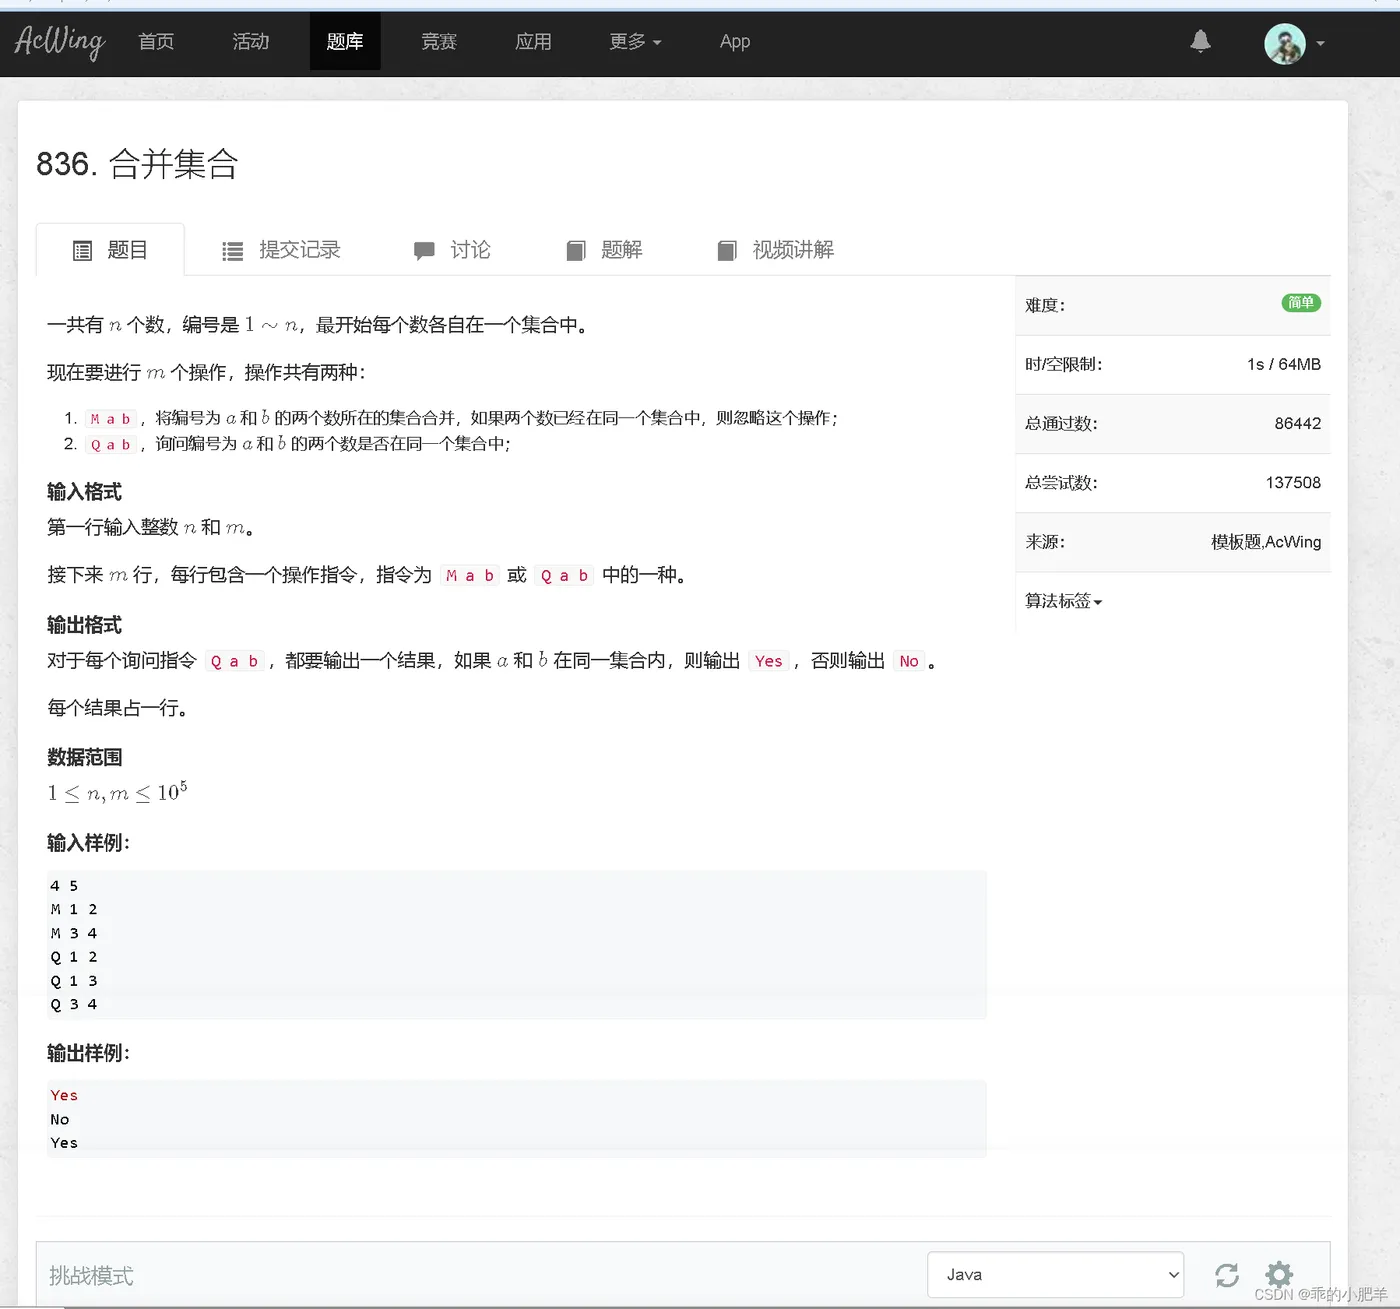Open 竞赛 in the navbar
This screenshot has height=1309, width=1400.
click(x=439, y=42)
